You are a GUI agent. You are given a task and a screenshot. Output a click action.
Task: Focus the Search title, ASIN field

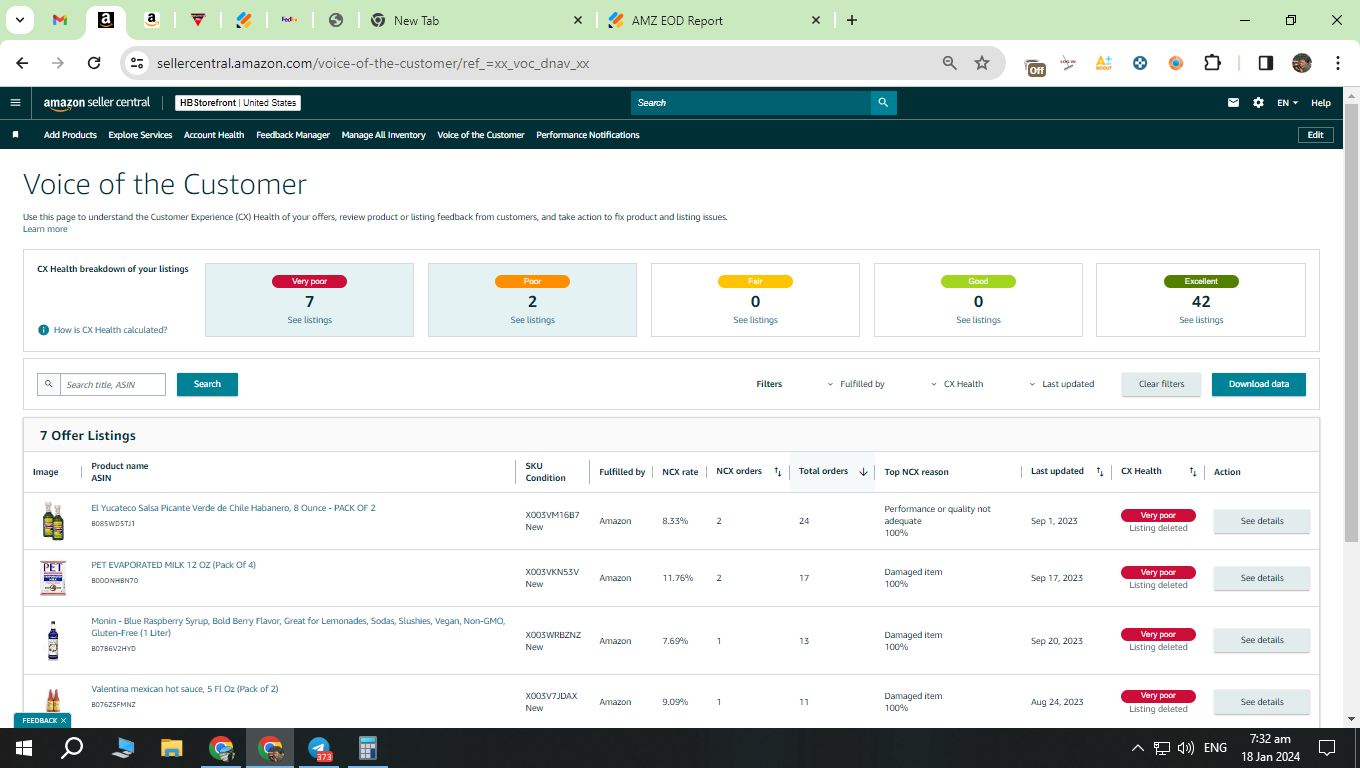tap(112, 384)
